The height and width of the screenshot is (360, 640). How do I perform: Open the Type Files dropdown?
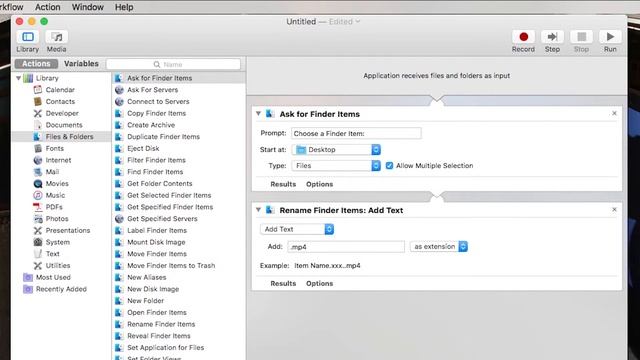point(336,166)
